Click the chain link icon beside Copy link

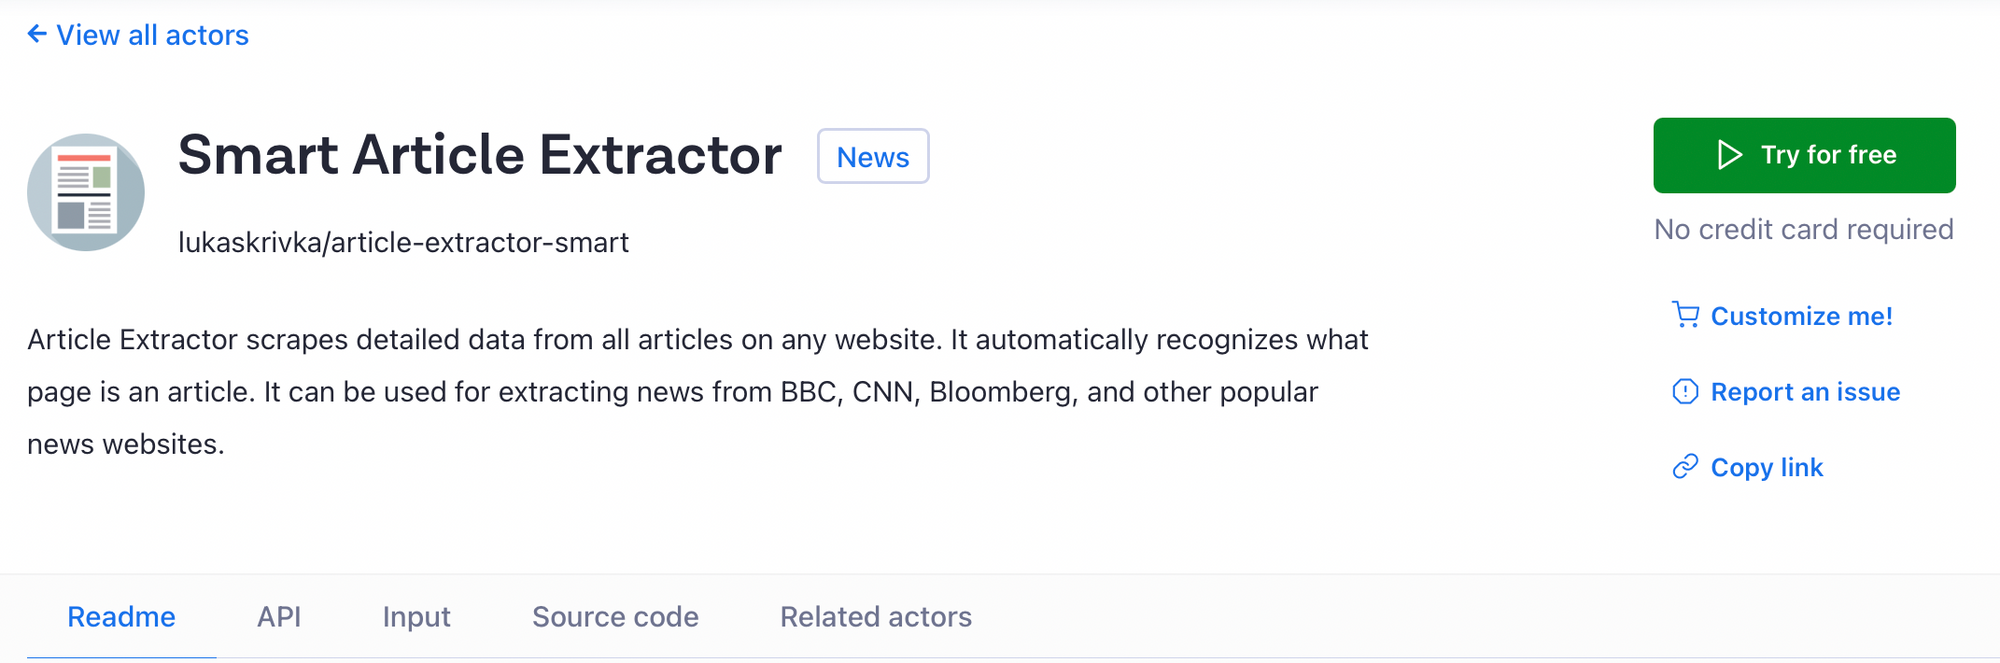click(x=1686, y=466)
